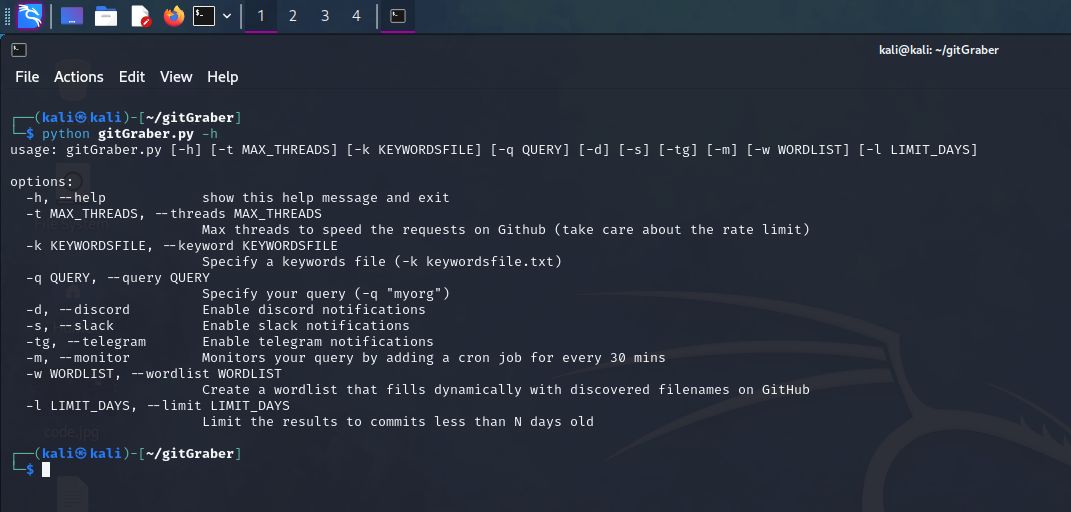Image resolution: width=1071 pixels, height=512 pixels.
Task: Select the running terminal taskbar button
Action: (398, 16)
